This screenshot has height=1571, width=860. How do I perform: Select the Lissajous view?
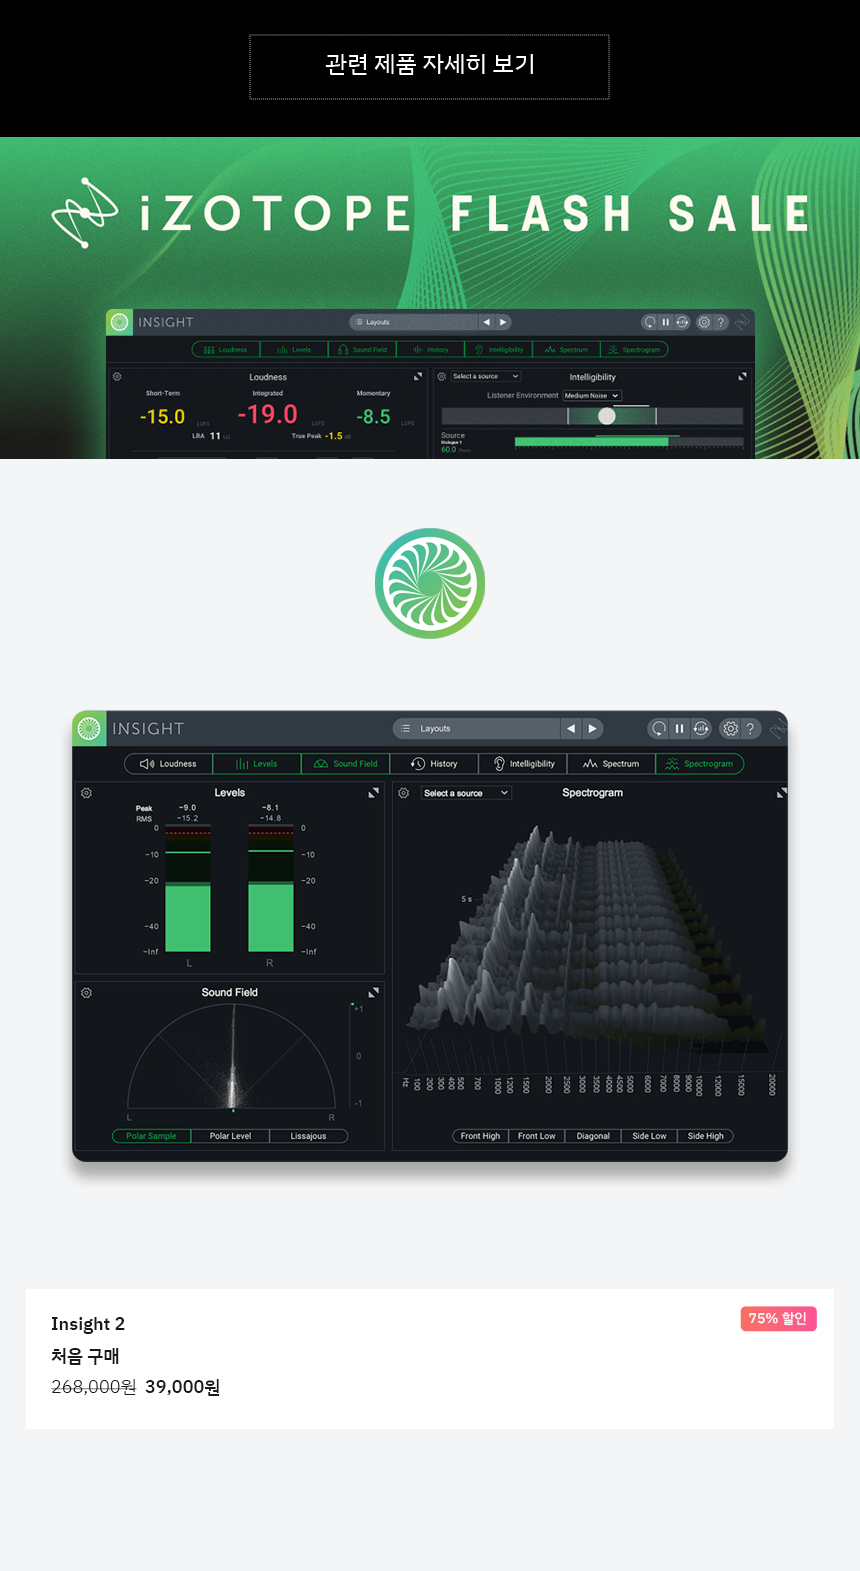(308, 1136)
